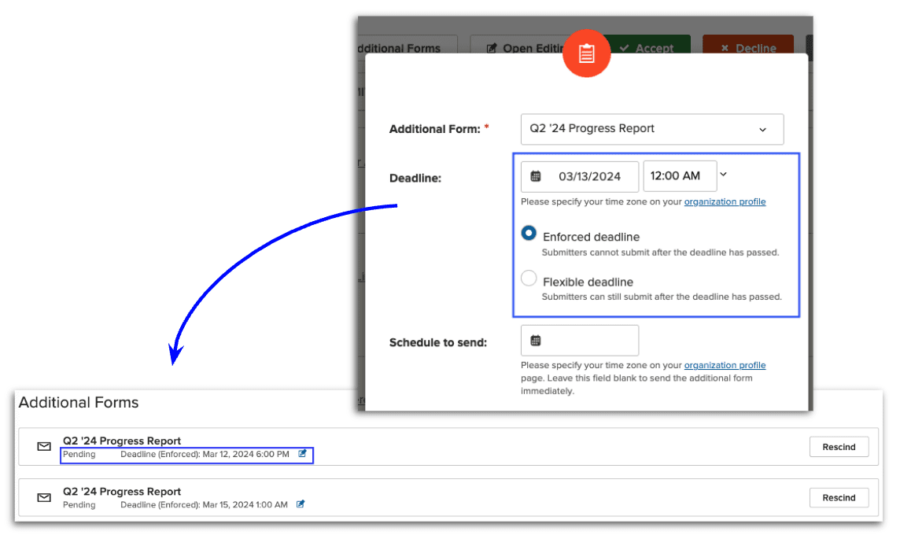
Task: Open the Additional Form dropdown
Action: 651,129
